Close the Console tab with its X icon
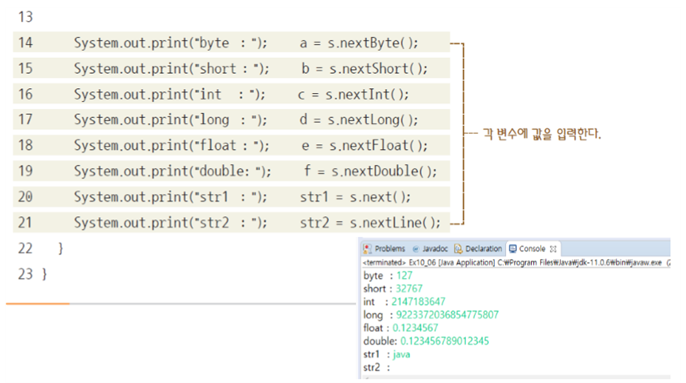This screenshot has width=686, height=383. point(553,249)
